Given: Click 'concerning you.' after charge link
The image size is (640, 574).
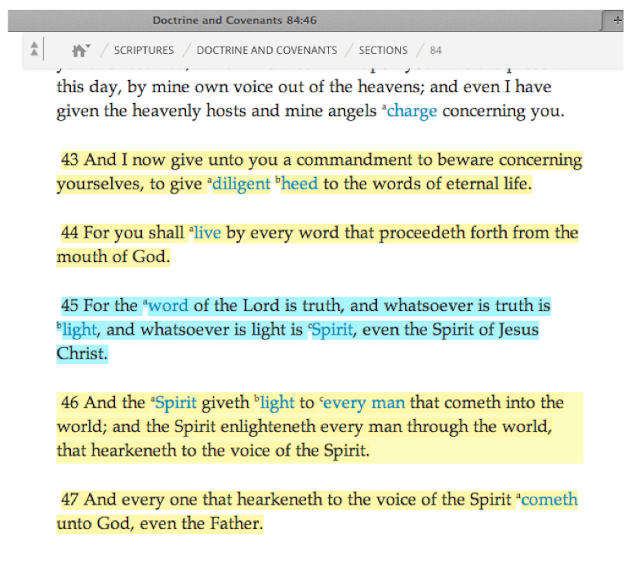Looking at the screenshot, I should click(x=503, y=111).
